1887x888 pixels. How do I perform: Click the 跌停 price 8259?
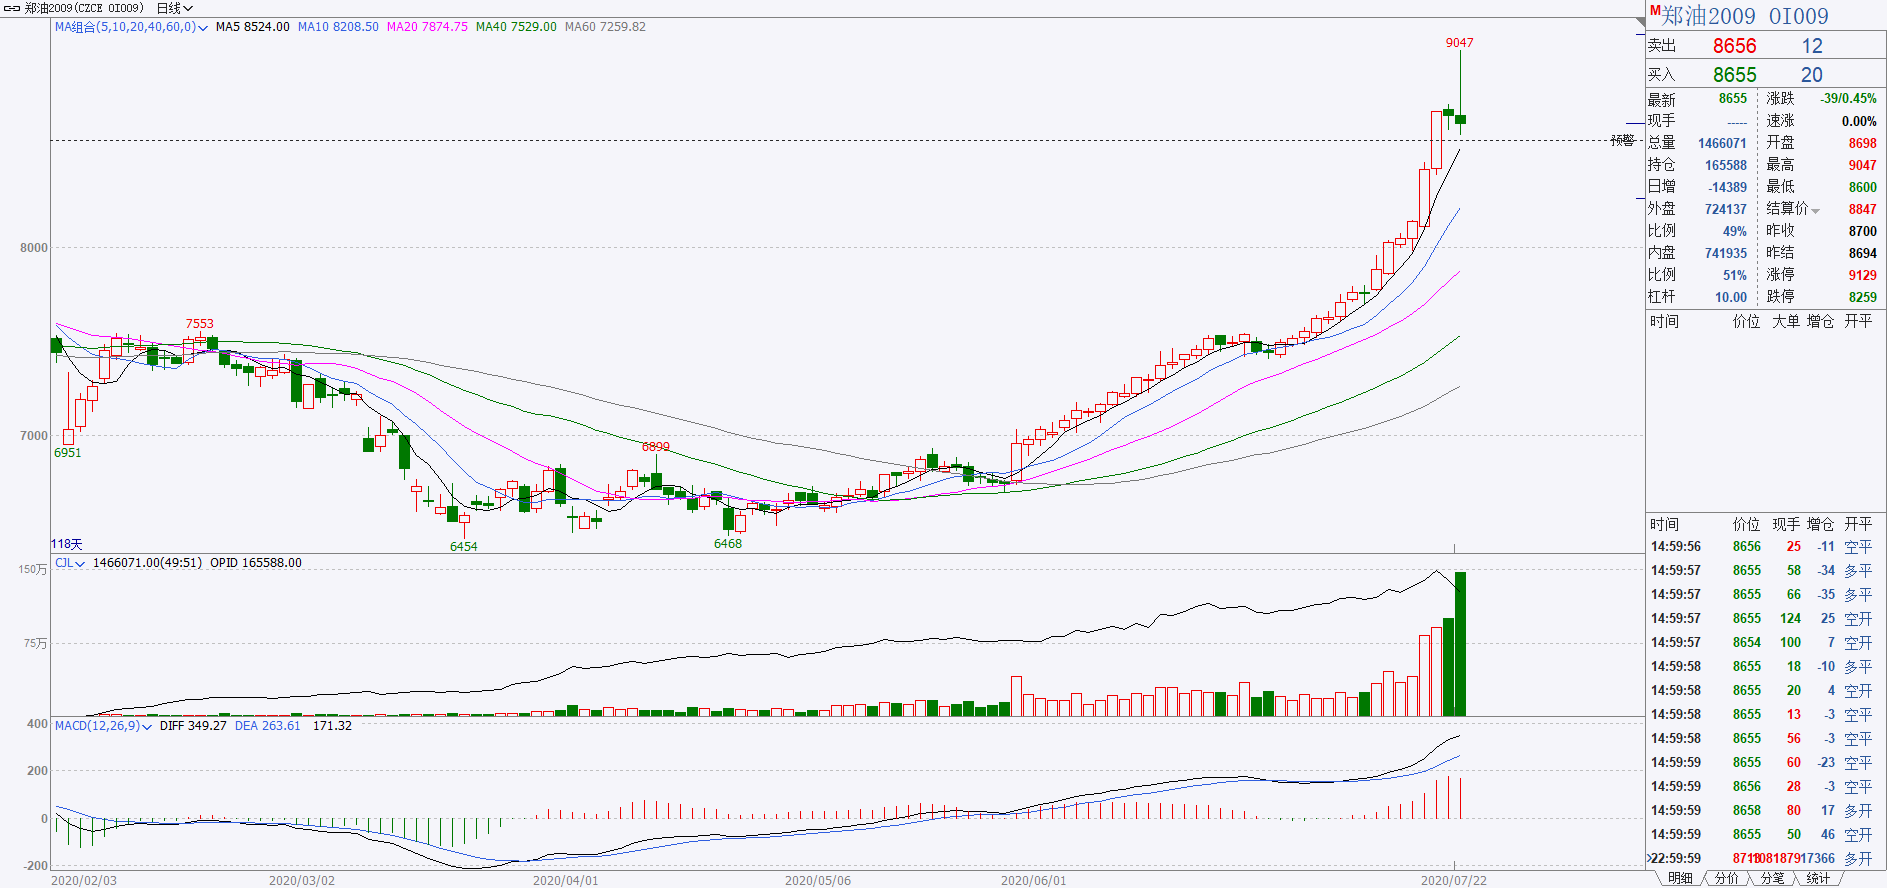click(1862, 297)
